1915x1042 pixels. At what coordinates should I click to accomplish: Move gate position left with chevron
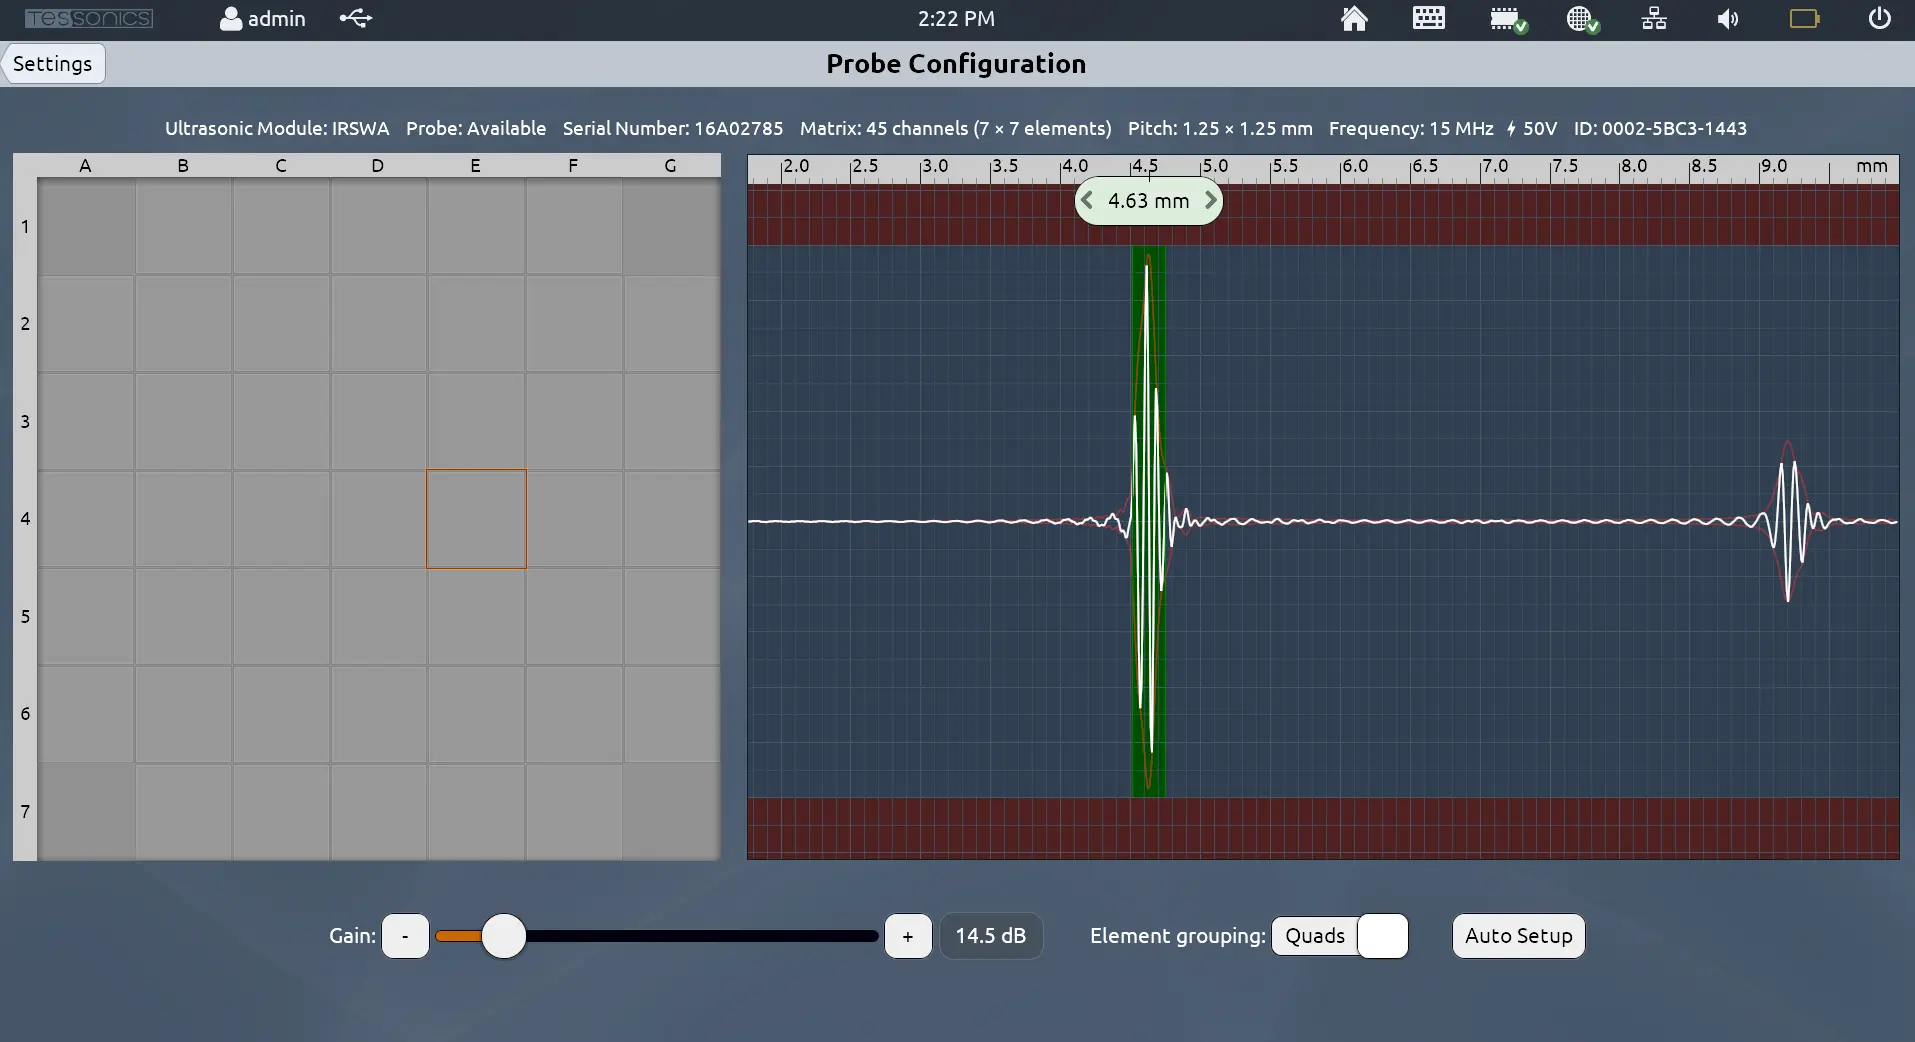coord(1087,200)
